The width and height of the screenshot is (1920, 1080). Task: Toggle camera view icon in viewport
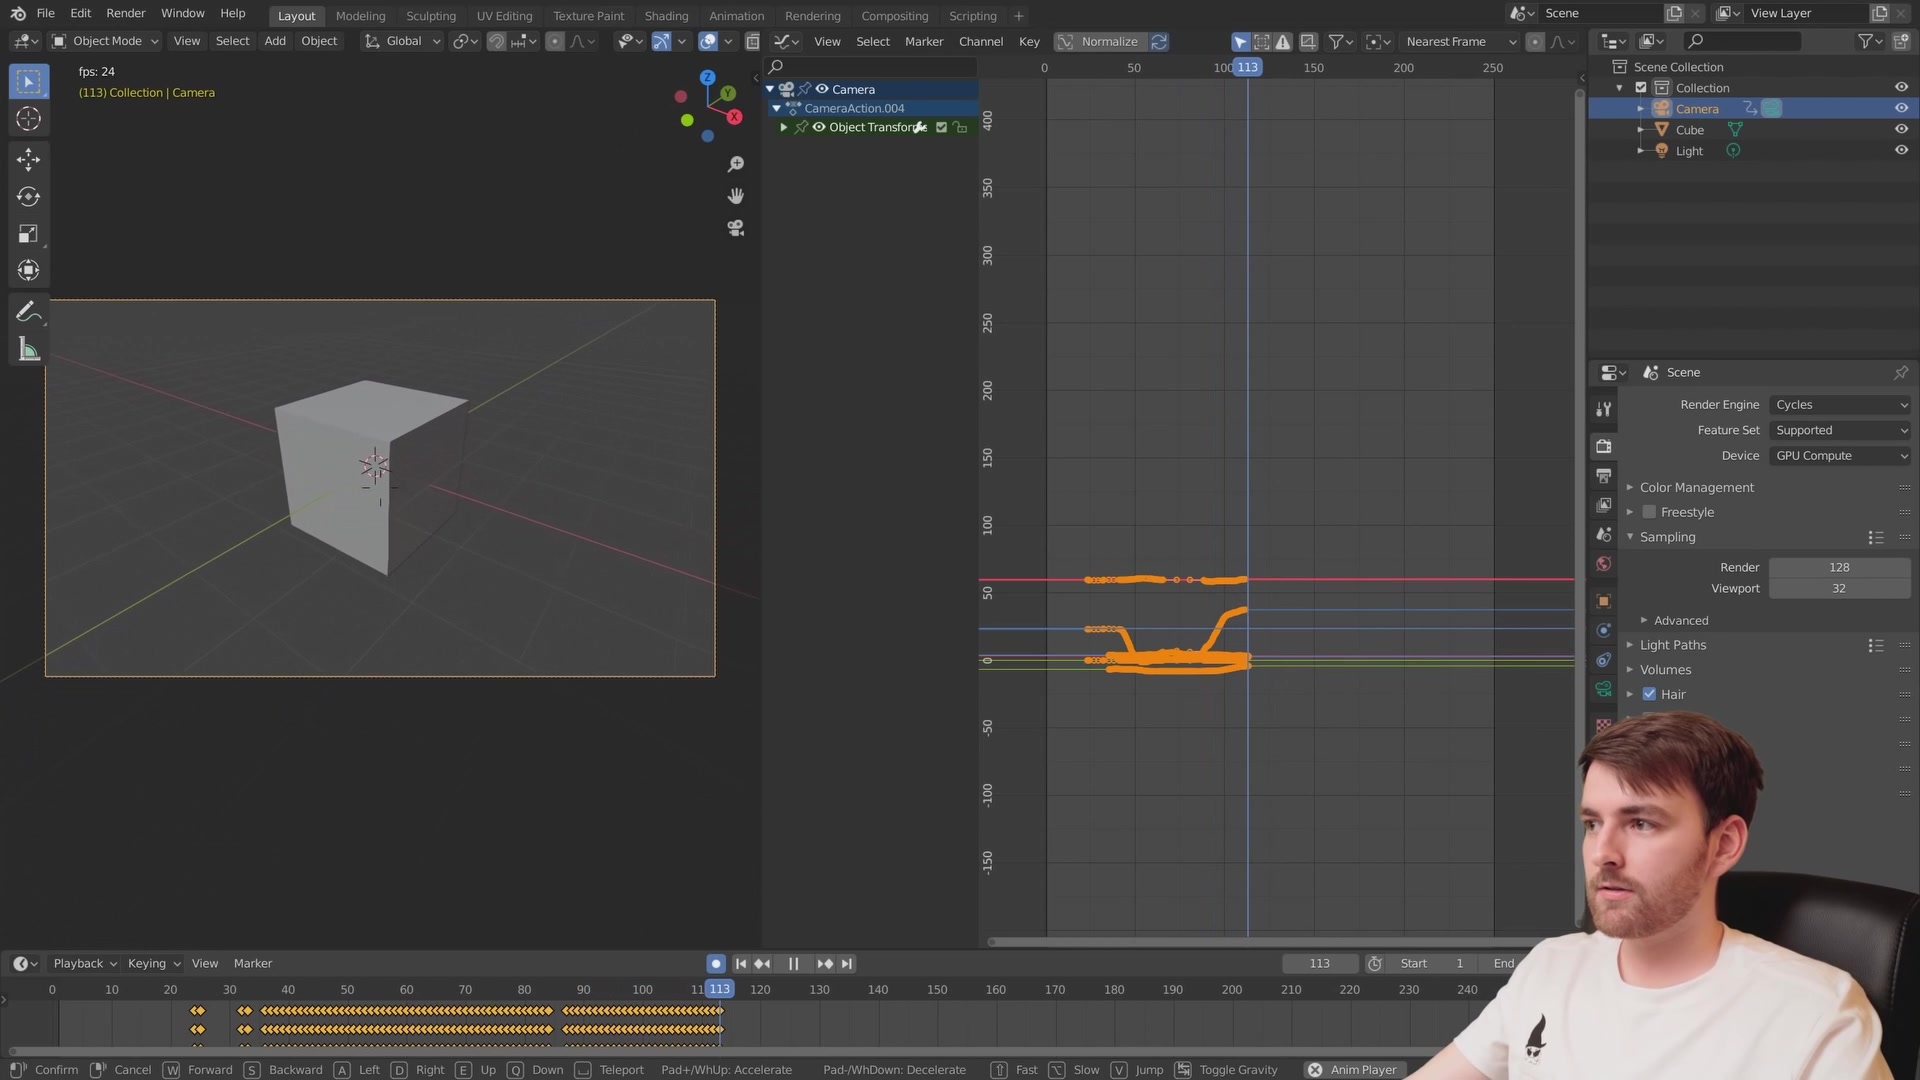coord(736,229)
